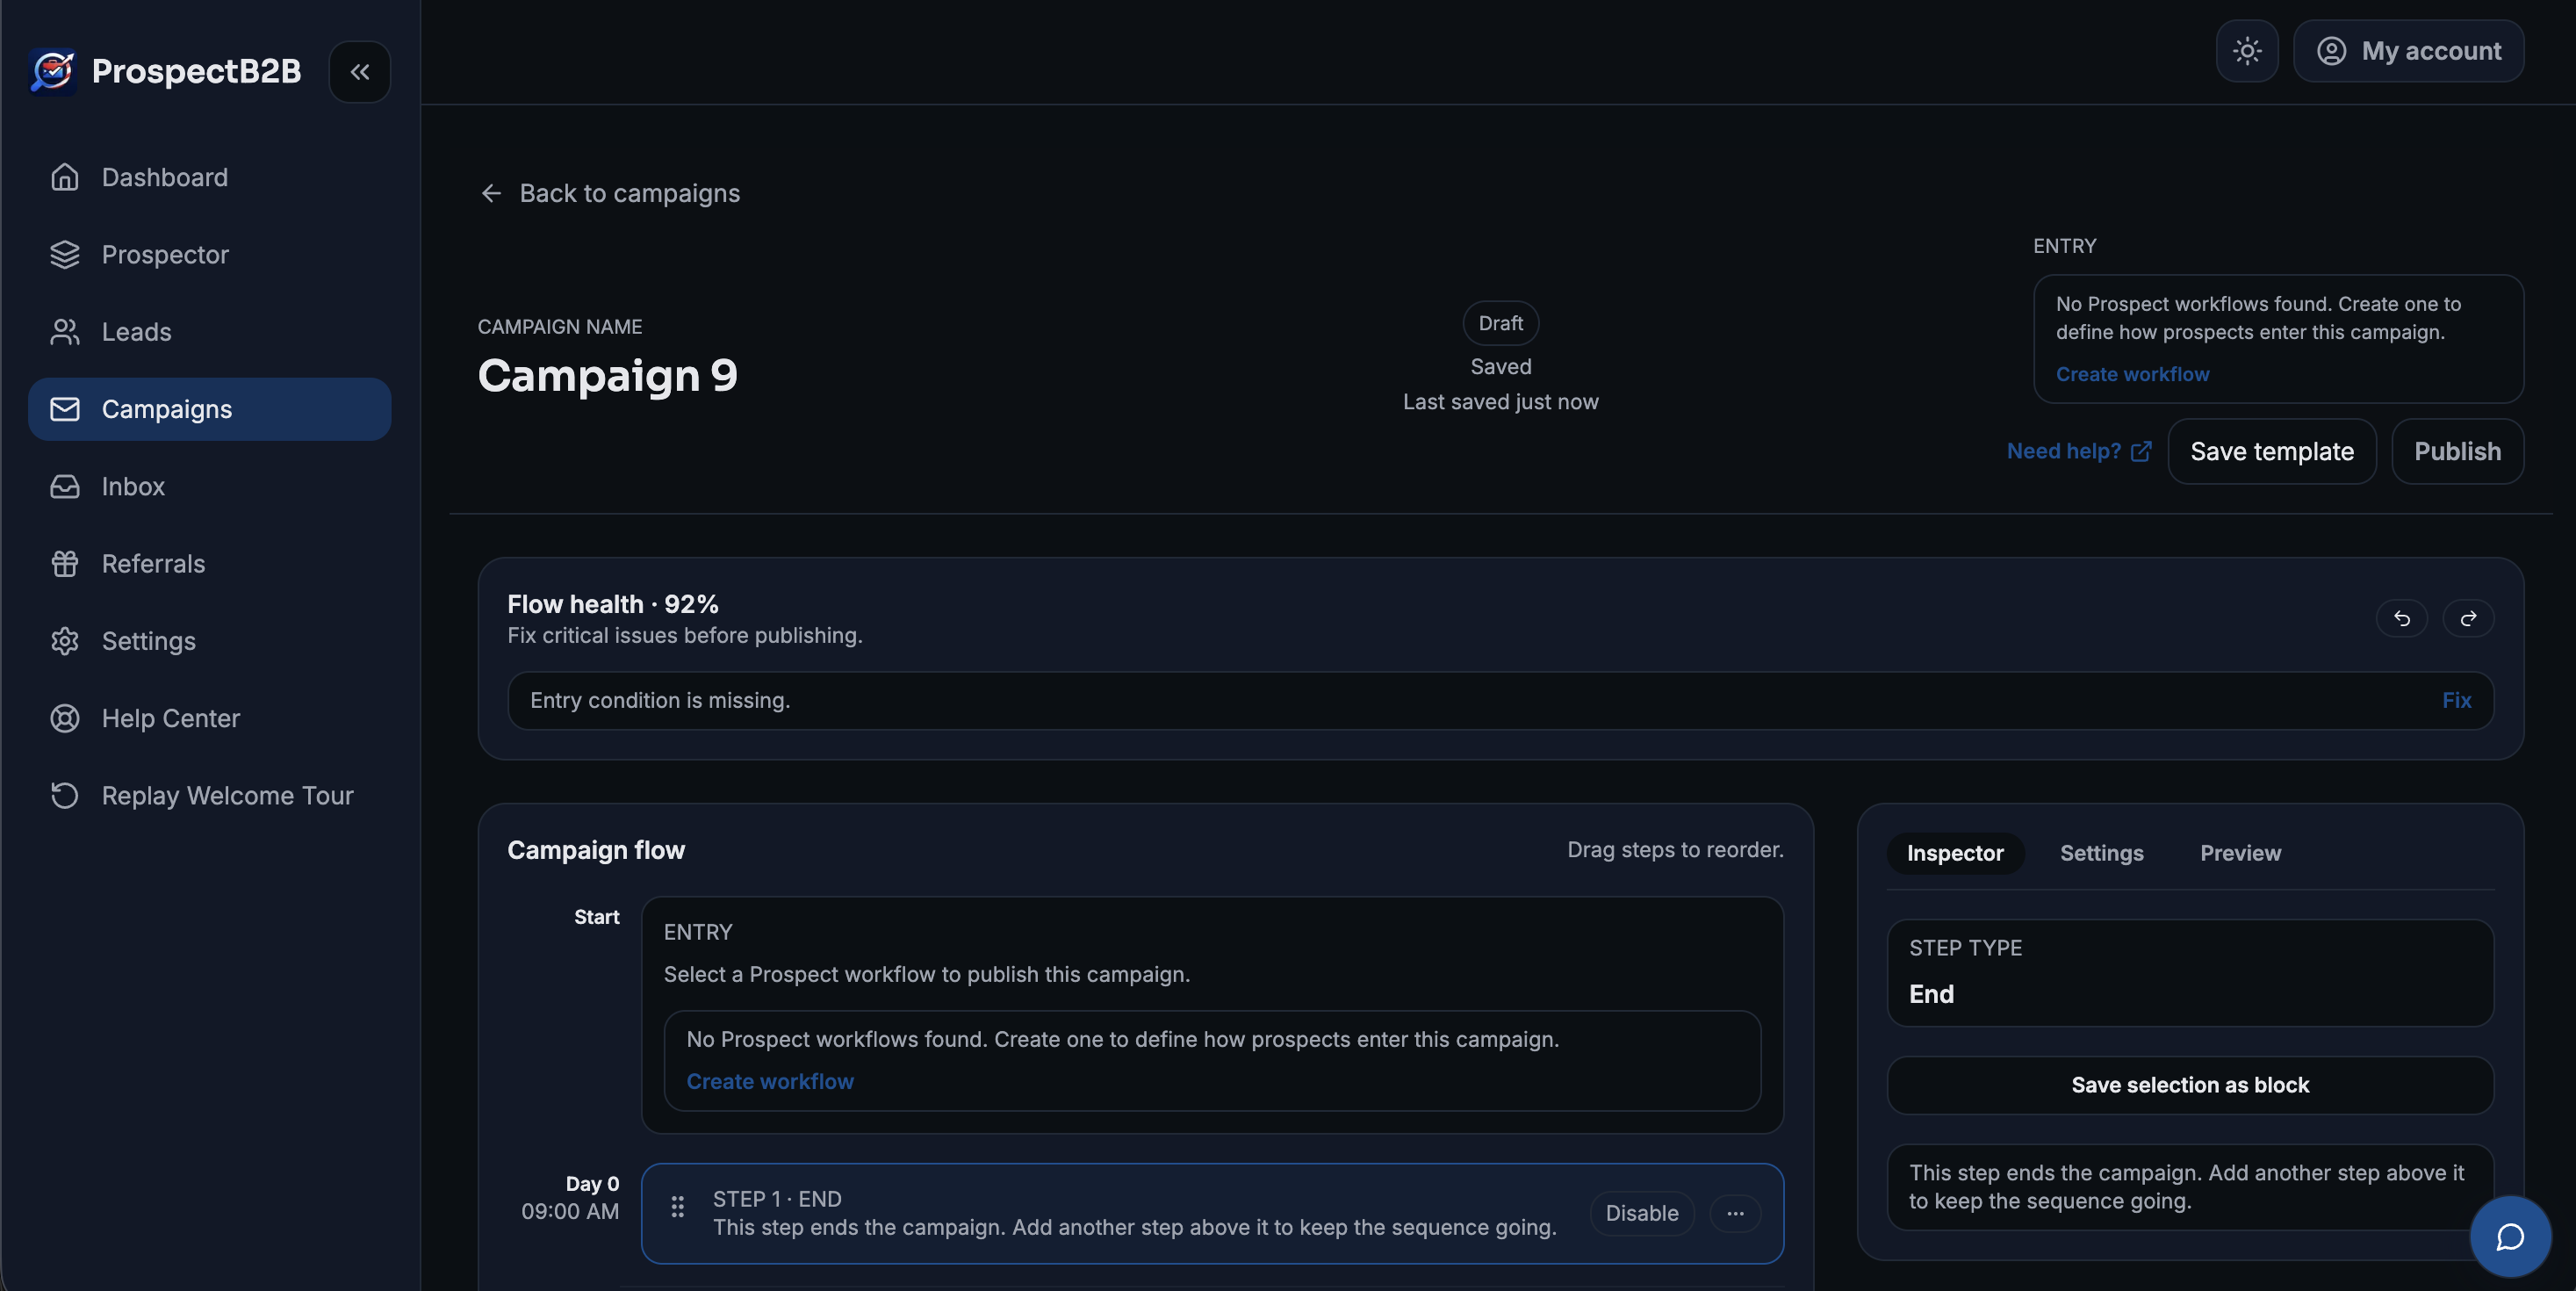Toggle light mode with the sun icon
The height and width of the screenshot is (1291, 2576).
click(2247, 51)
